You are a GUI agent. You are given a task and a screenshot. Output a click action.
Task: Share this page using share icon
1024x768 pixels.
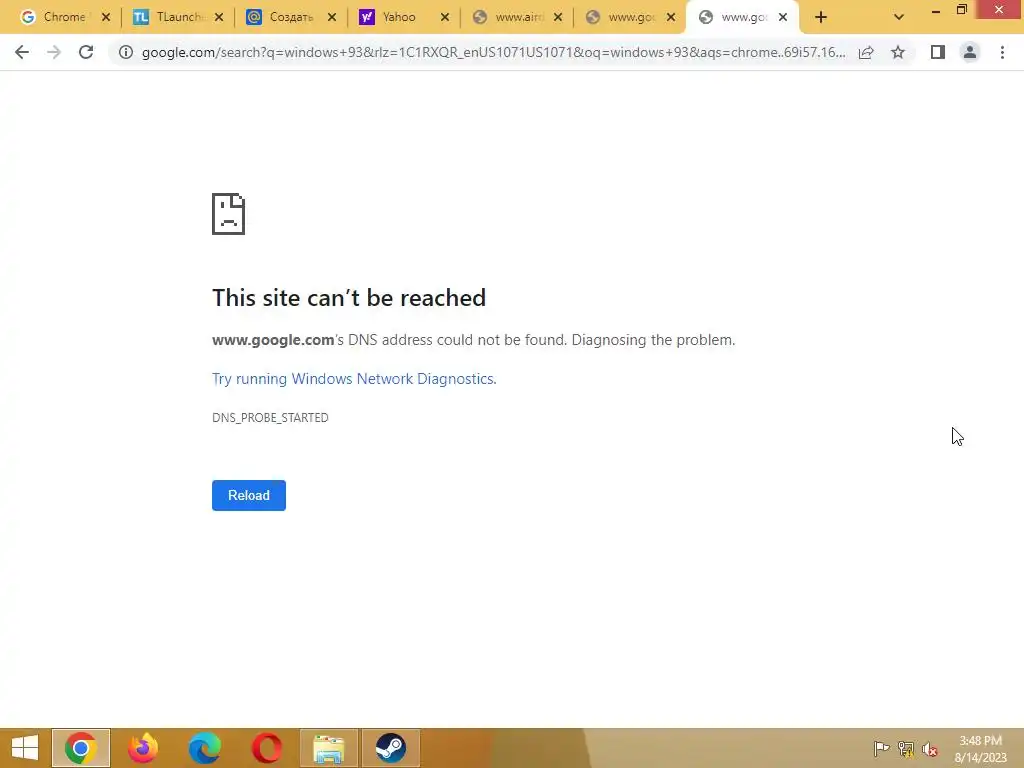[x=866, y=52]
